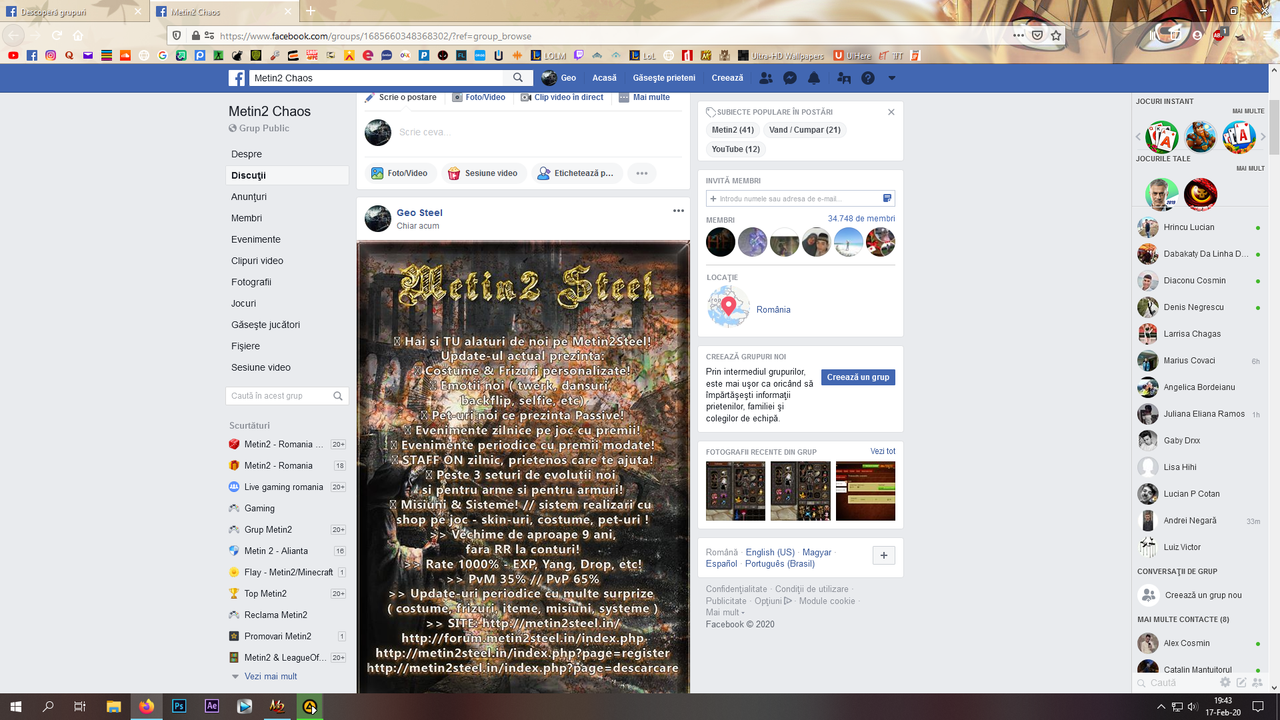
Task: Open the friend requests icon
Action: coord(766,78)
